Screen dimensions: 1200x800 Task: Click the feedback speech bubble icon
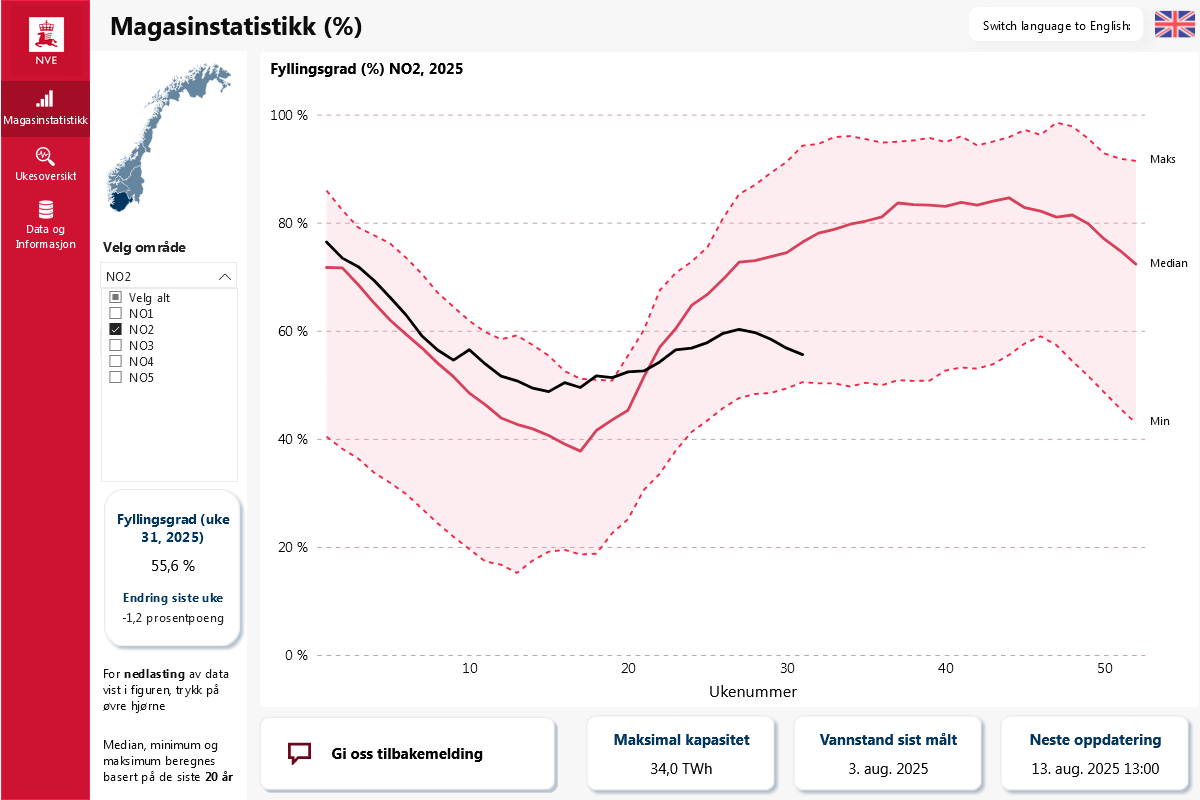299,753
